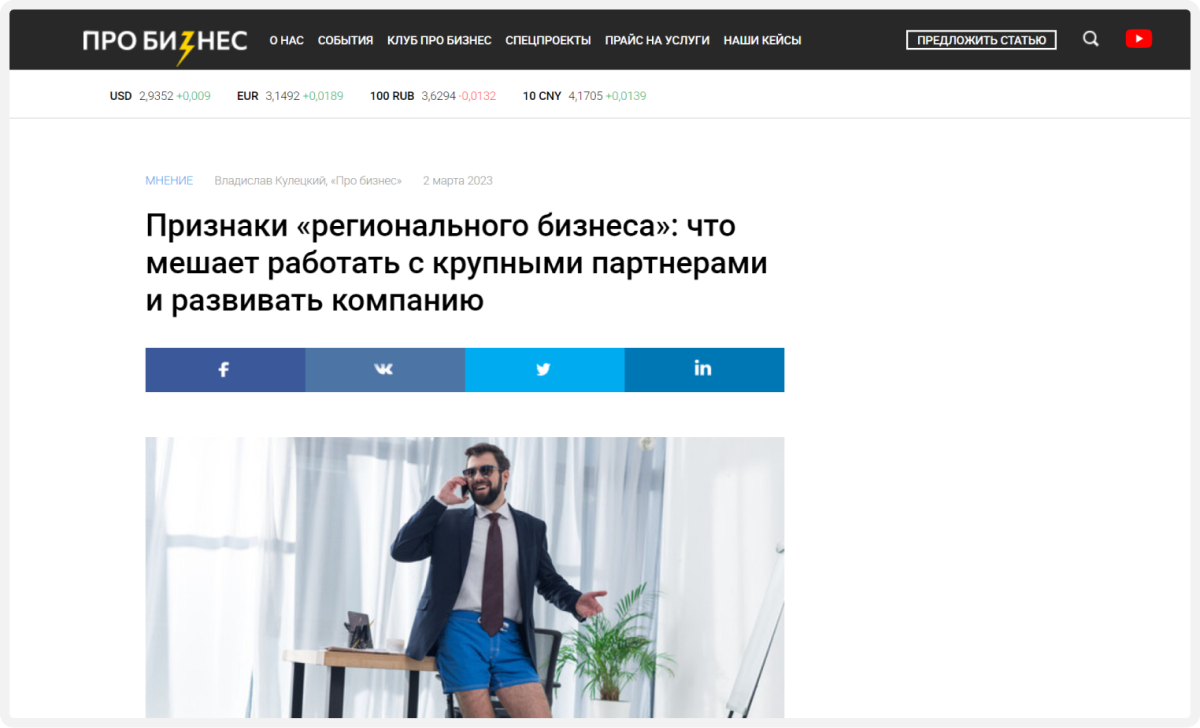1200x728 pixels.
Task: Open the search magnifier icon
Action: point(1091,39)
